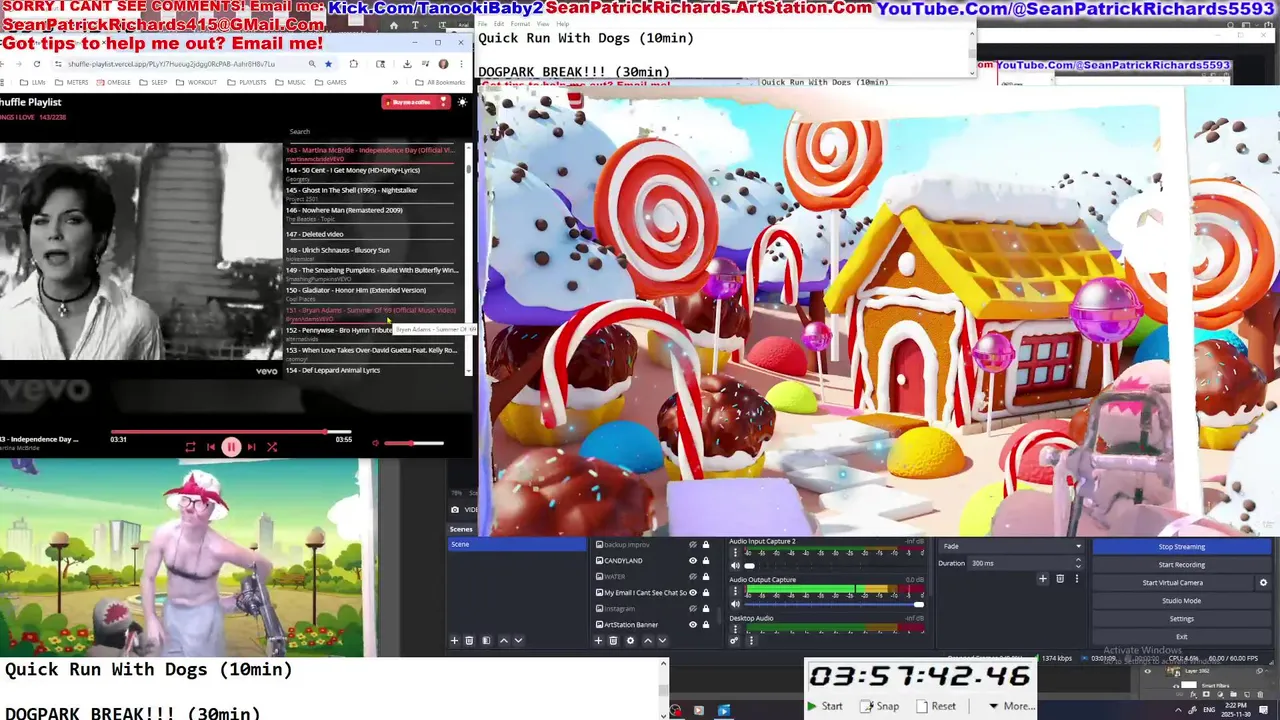Toggle repeat in the playlist player
This screenshot has height=720, width=1280.
(x=190, y=447)
